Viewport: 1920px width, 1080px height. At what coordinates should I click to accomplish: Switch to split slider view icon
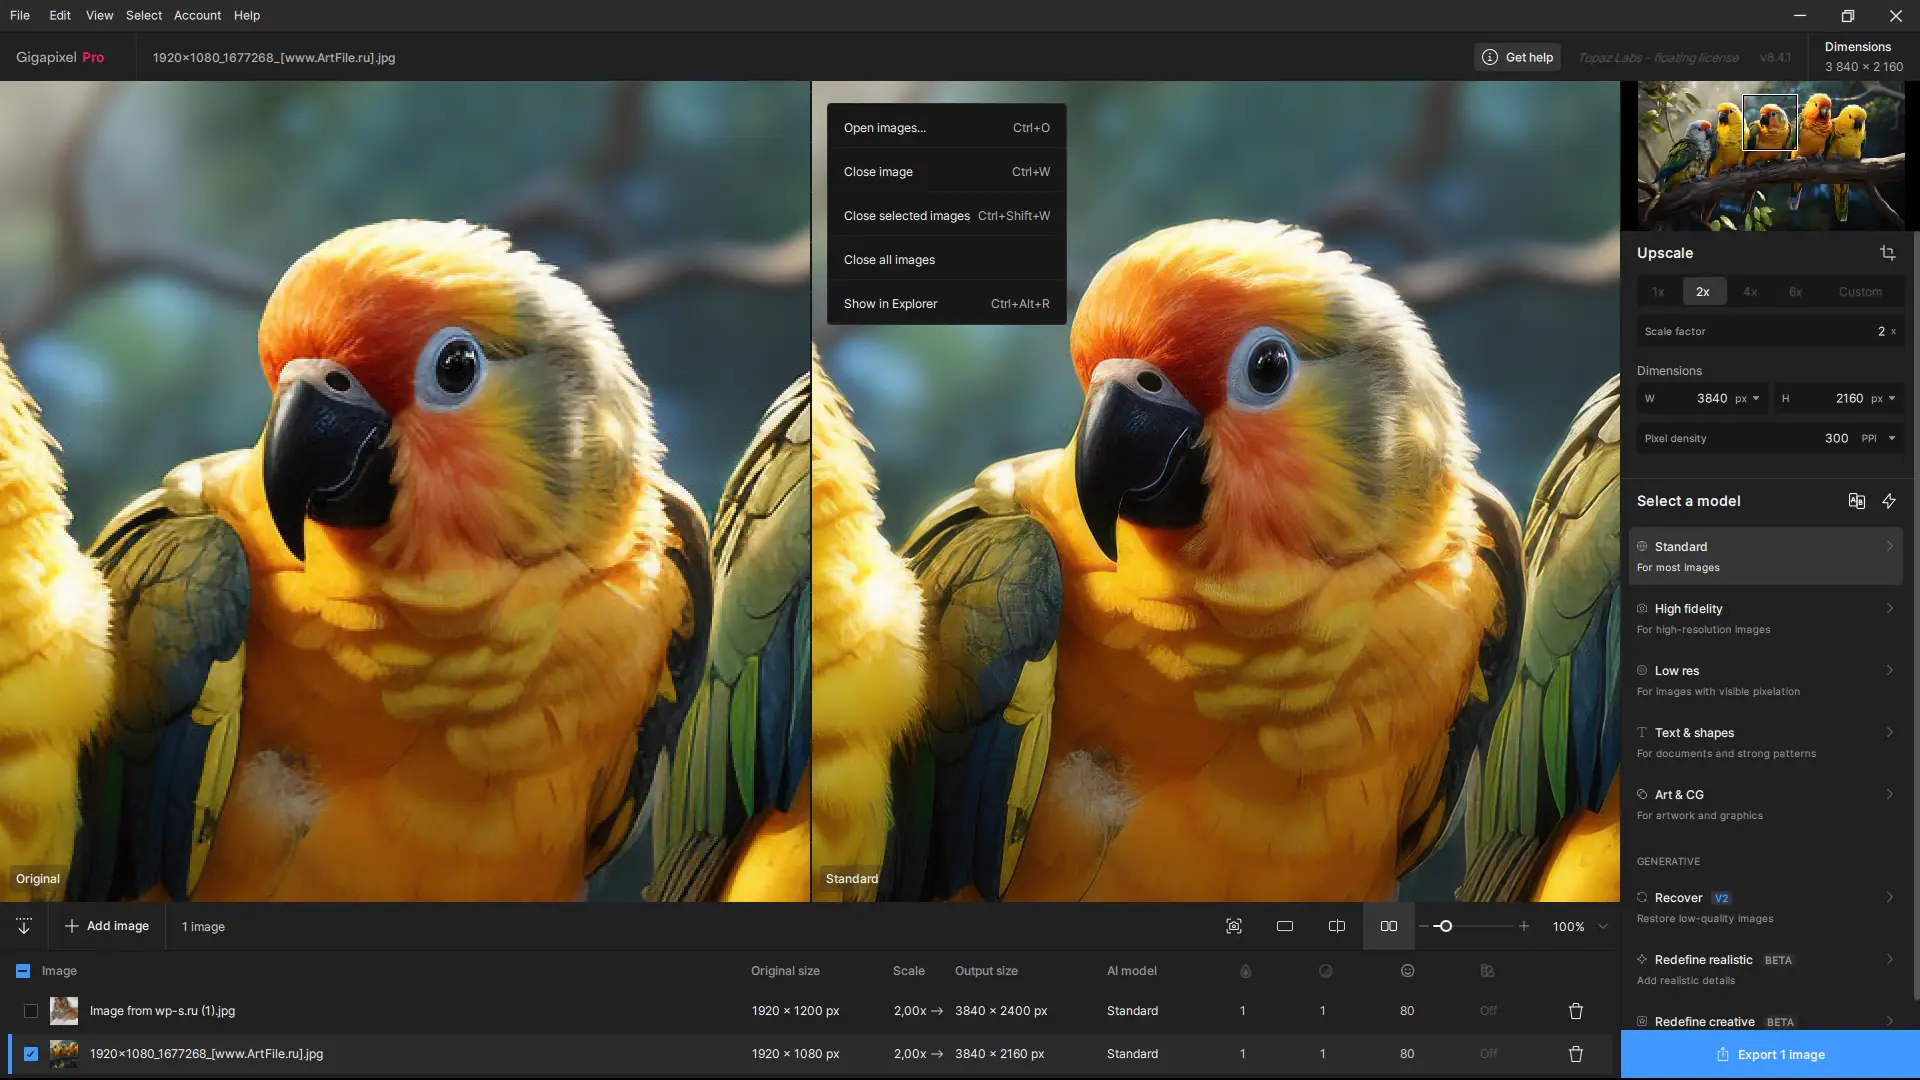(1337, 926)
